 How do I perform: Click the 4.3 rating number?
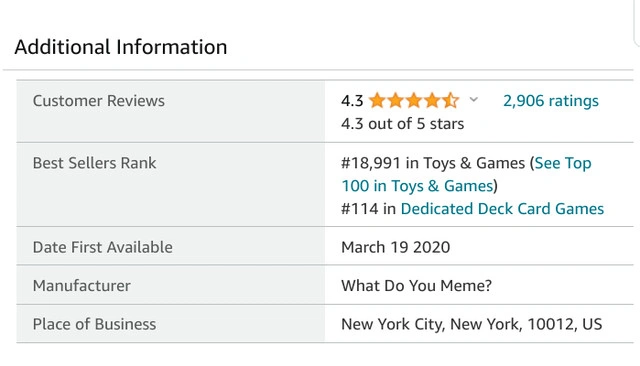(352, 101)
